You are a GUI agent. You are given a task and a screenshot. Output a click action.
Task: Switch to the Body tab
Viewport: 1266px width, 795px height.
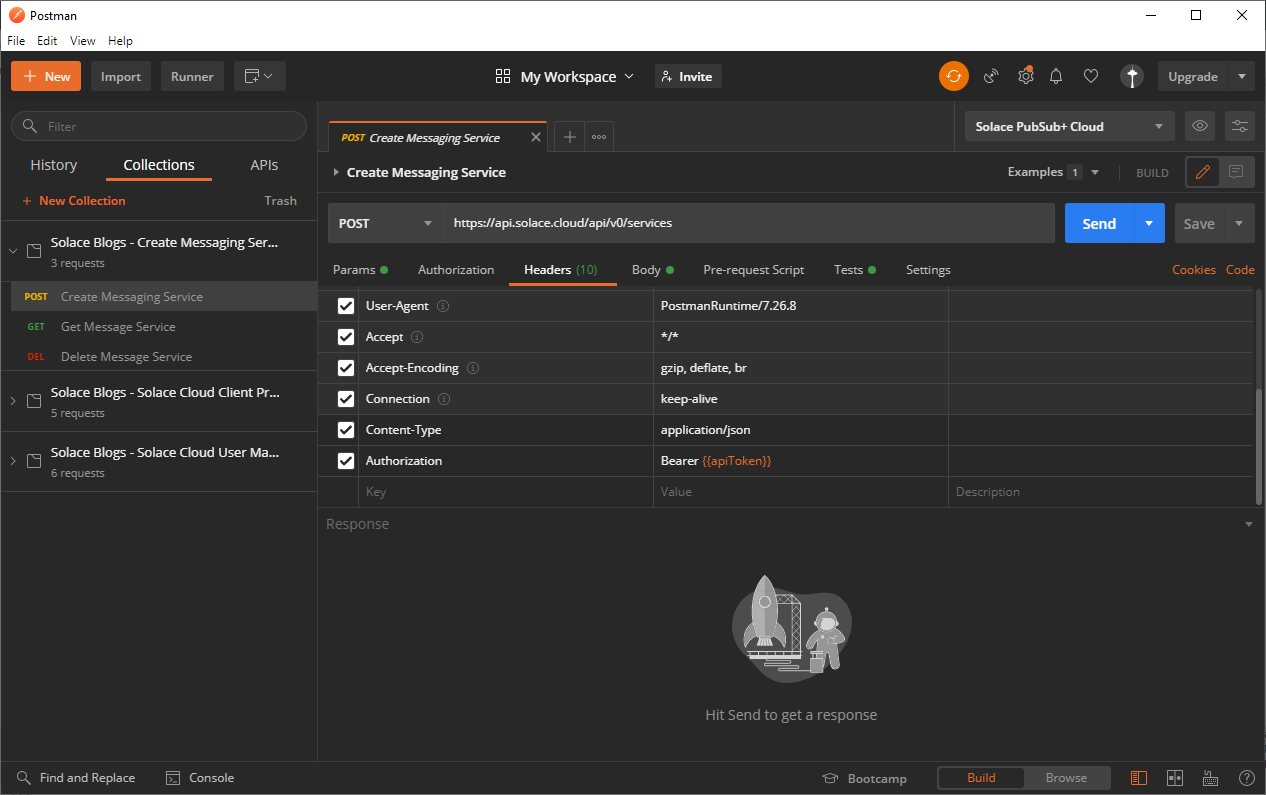click(x=646, y=270)
